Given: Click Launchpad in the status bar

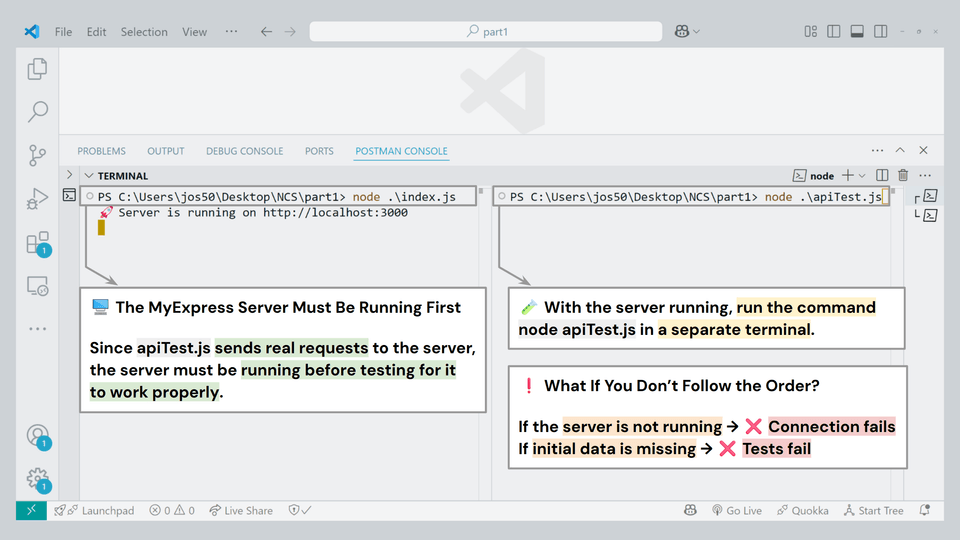Looking at the screenshot, I should click(x=94, y=511).
